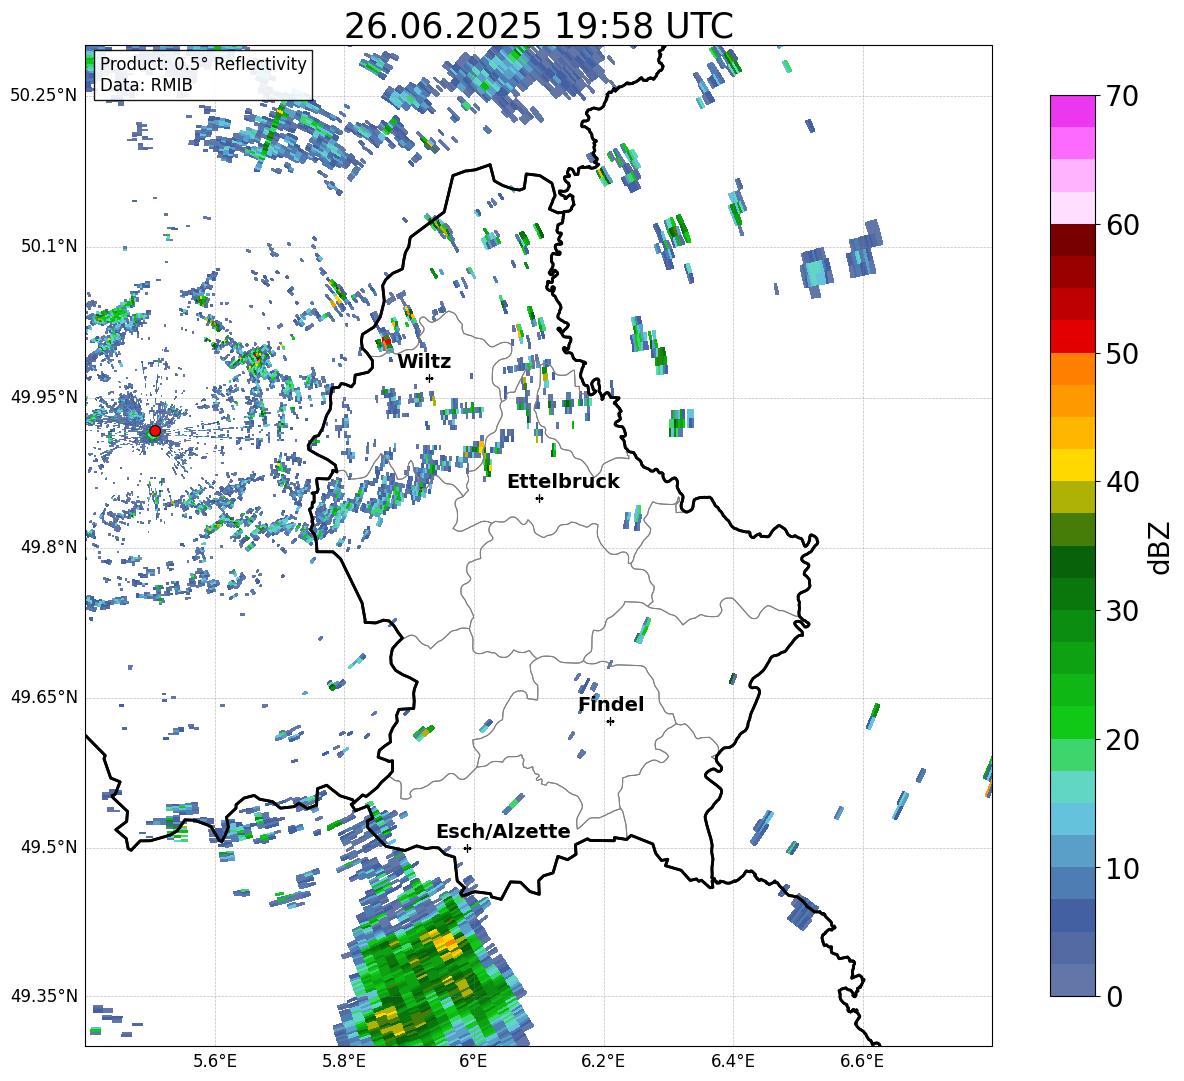Click the 5.8°E longitude label
This screenshot has width=1184, height=1081.
click(x=344, y=1061)
